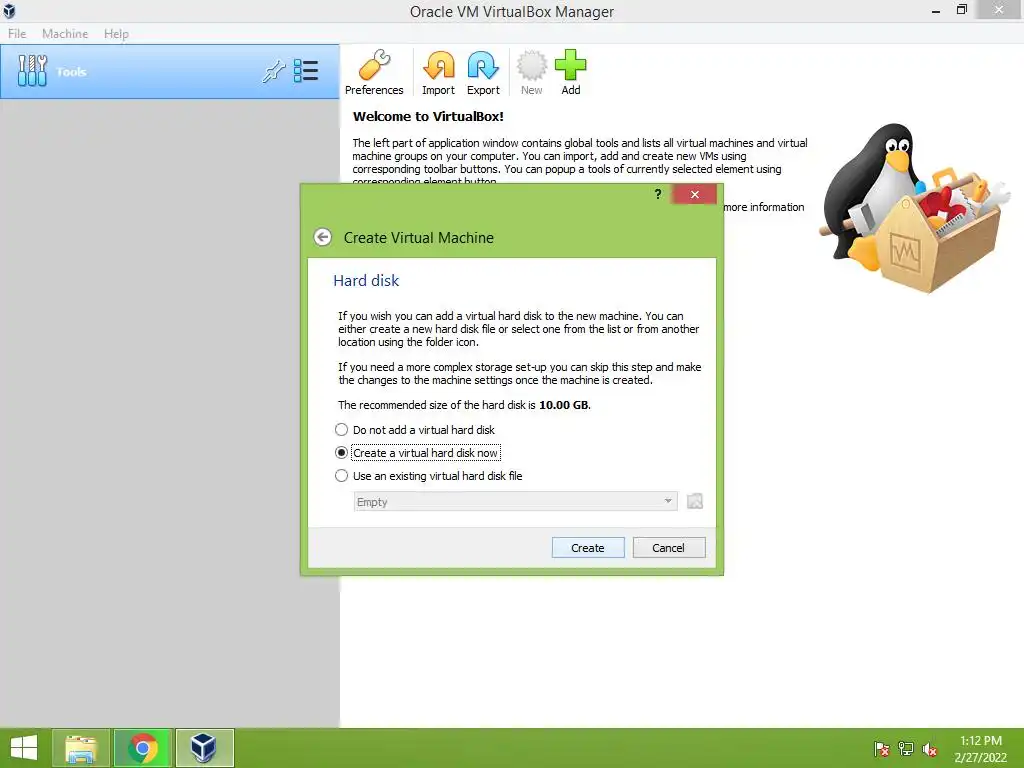Open Preferences from the toolbar

[x=374, y=72]
